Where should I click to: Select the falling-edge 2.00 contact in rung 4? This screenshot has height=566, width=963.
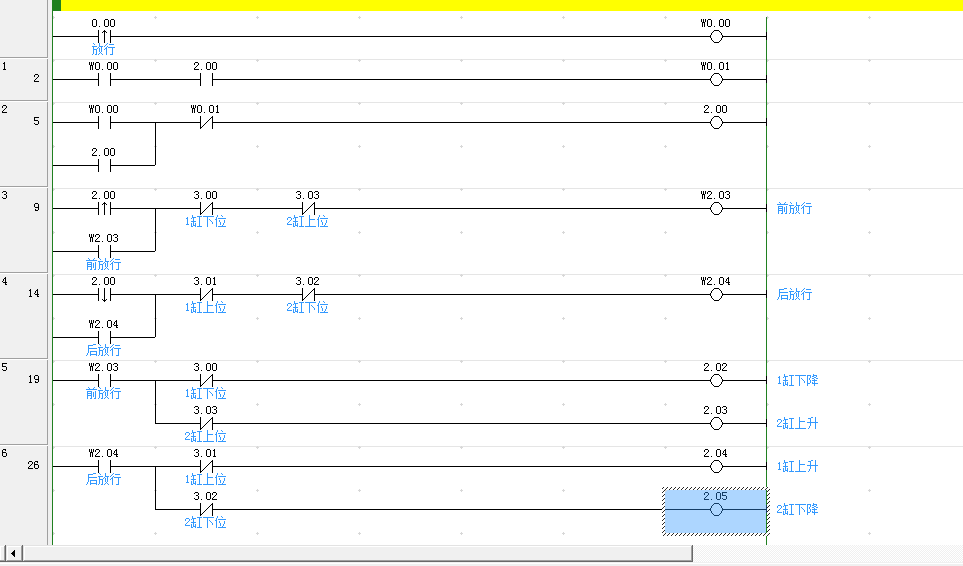103,295
